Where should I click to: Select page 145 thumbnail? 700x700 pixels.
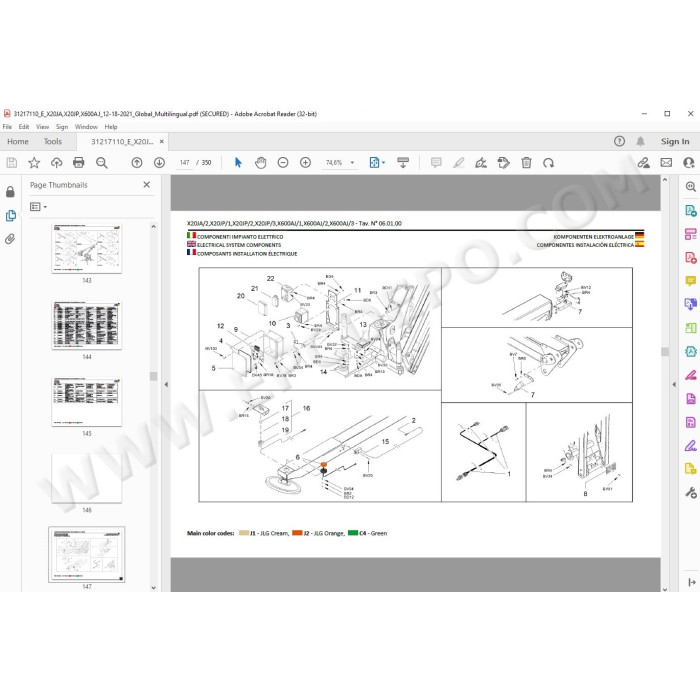pyautogui.click(x=87, y=402)
